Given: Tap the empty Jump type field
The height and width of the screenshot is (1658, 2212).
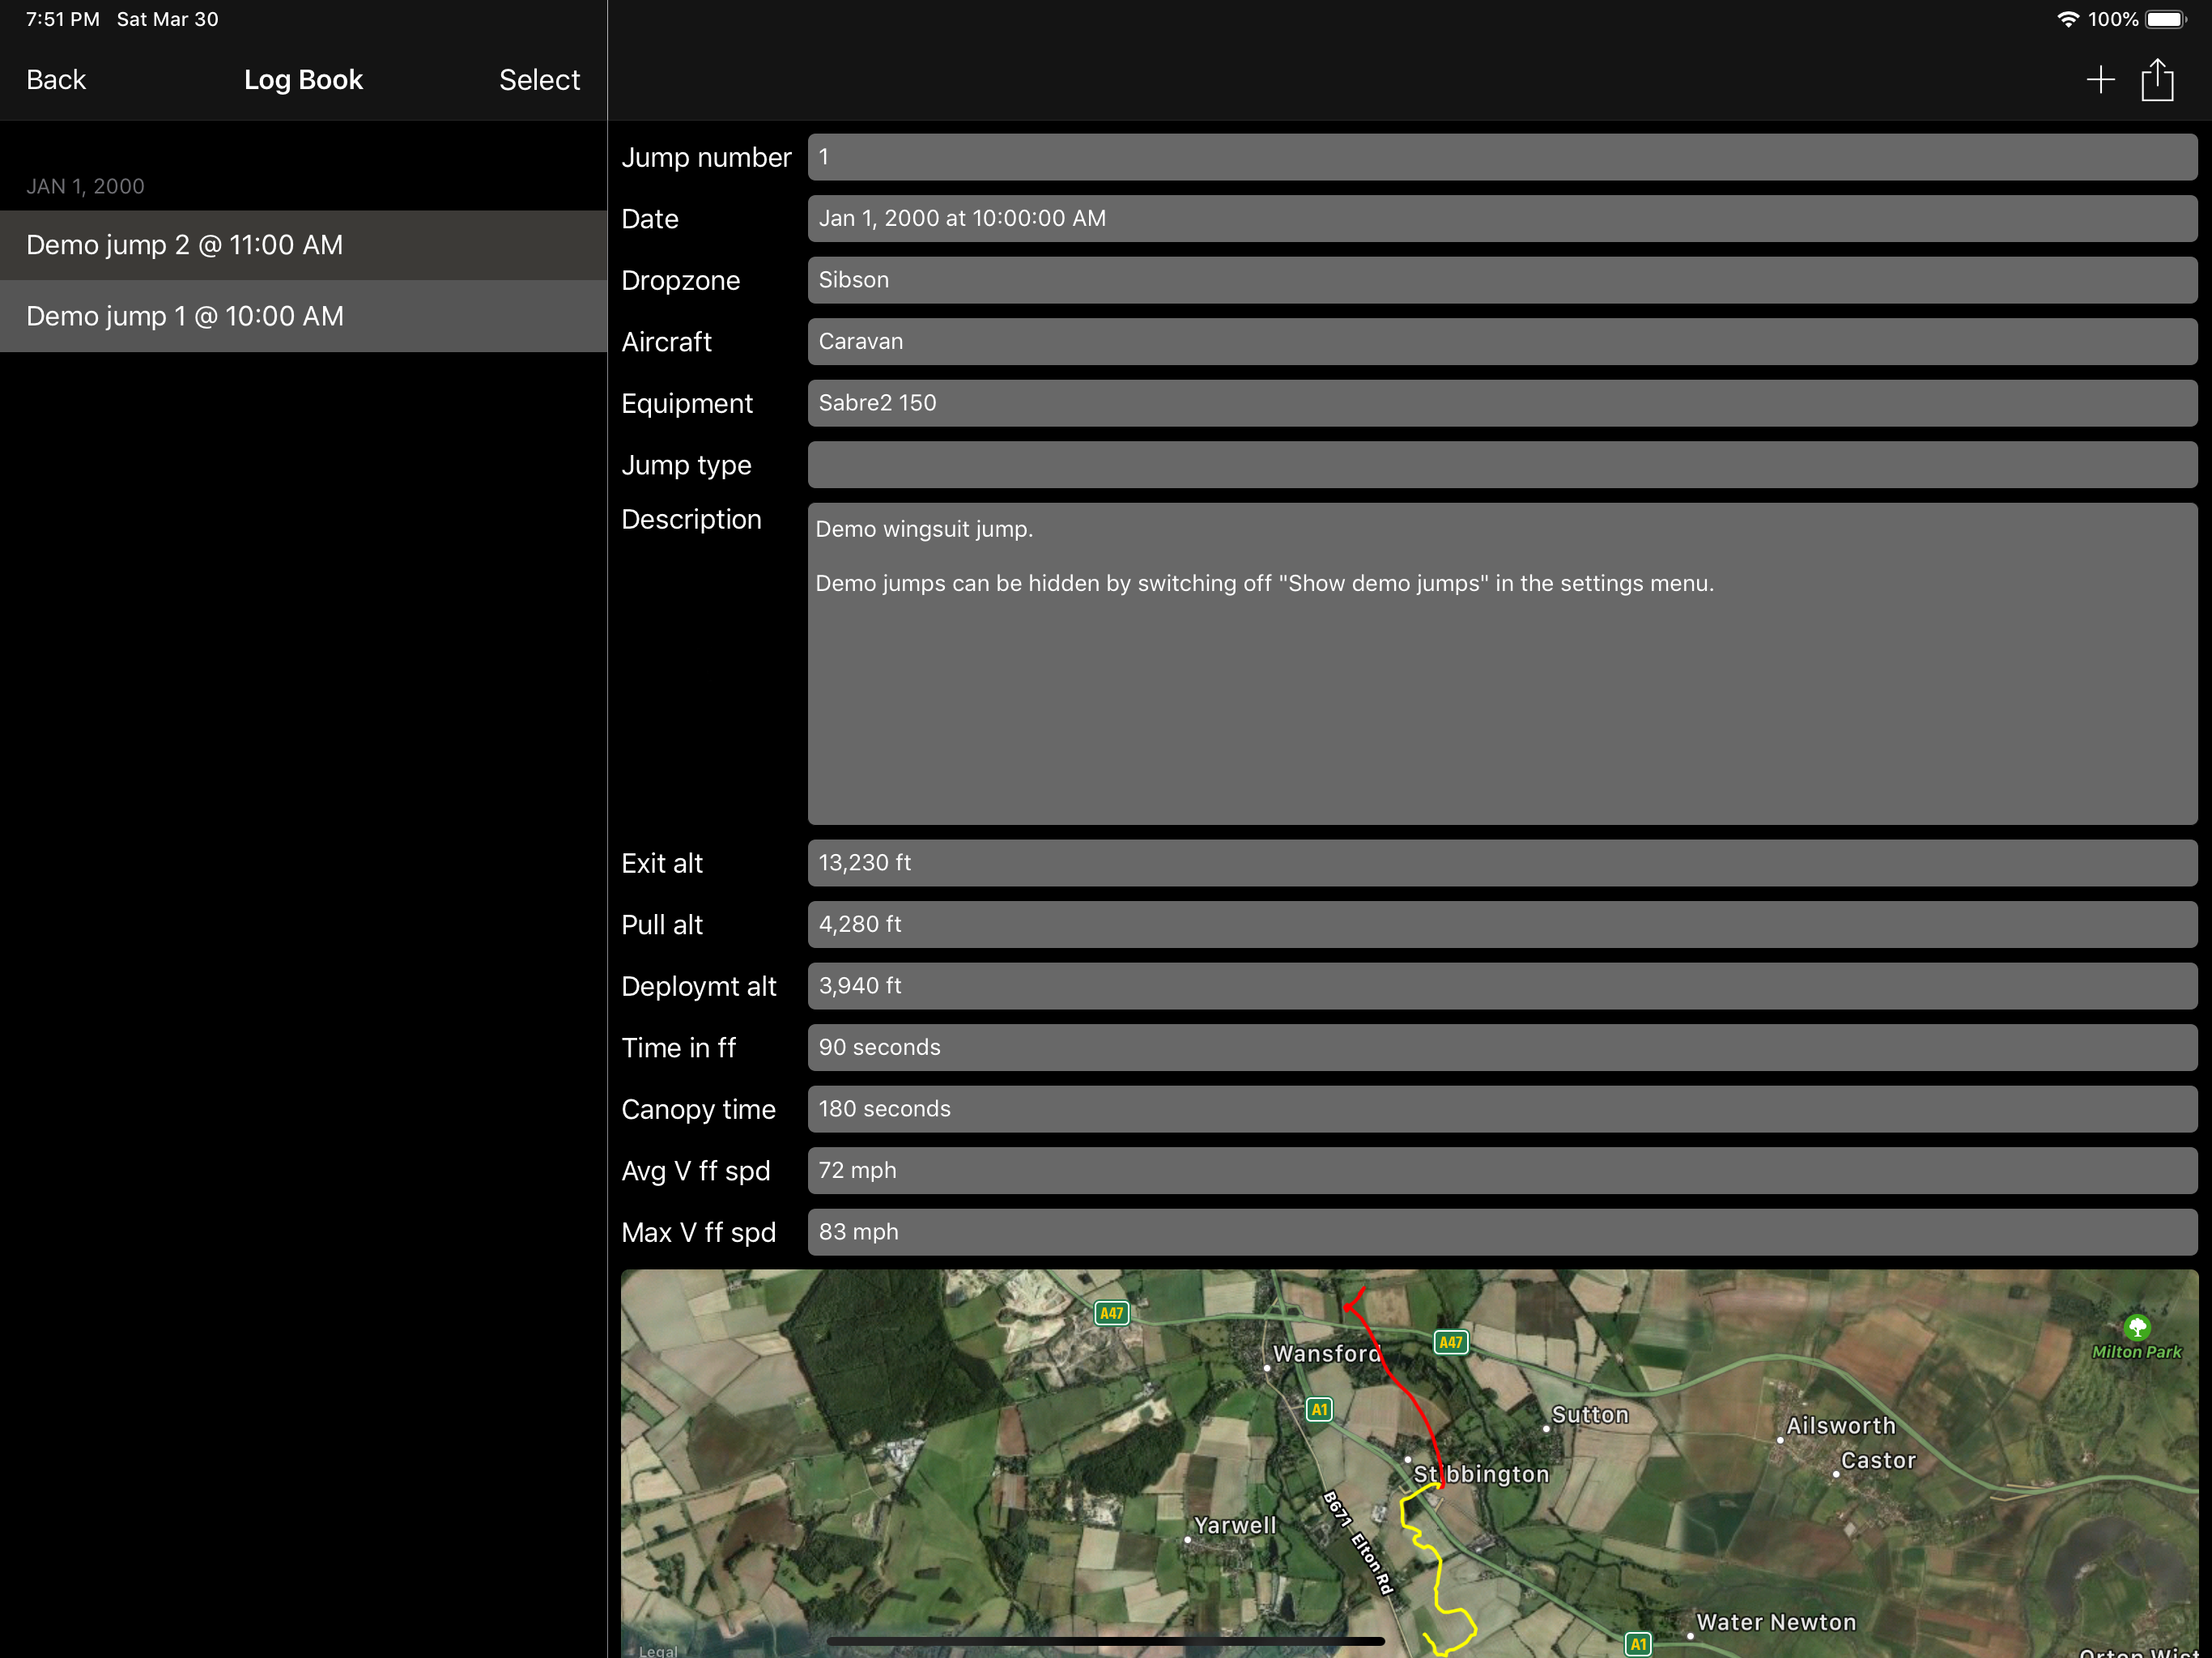Looking at the screenshot, I should coord(1502,465).
